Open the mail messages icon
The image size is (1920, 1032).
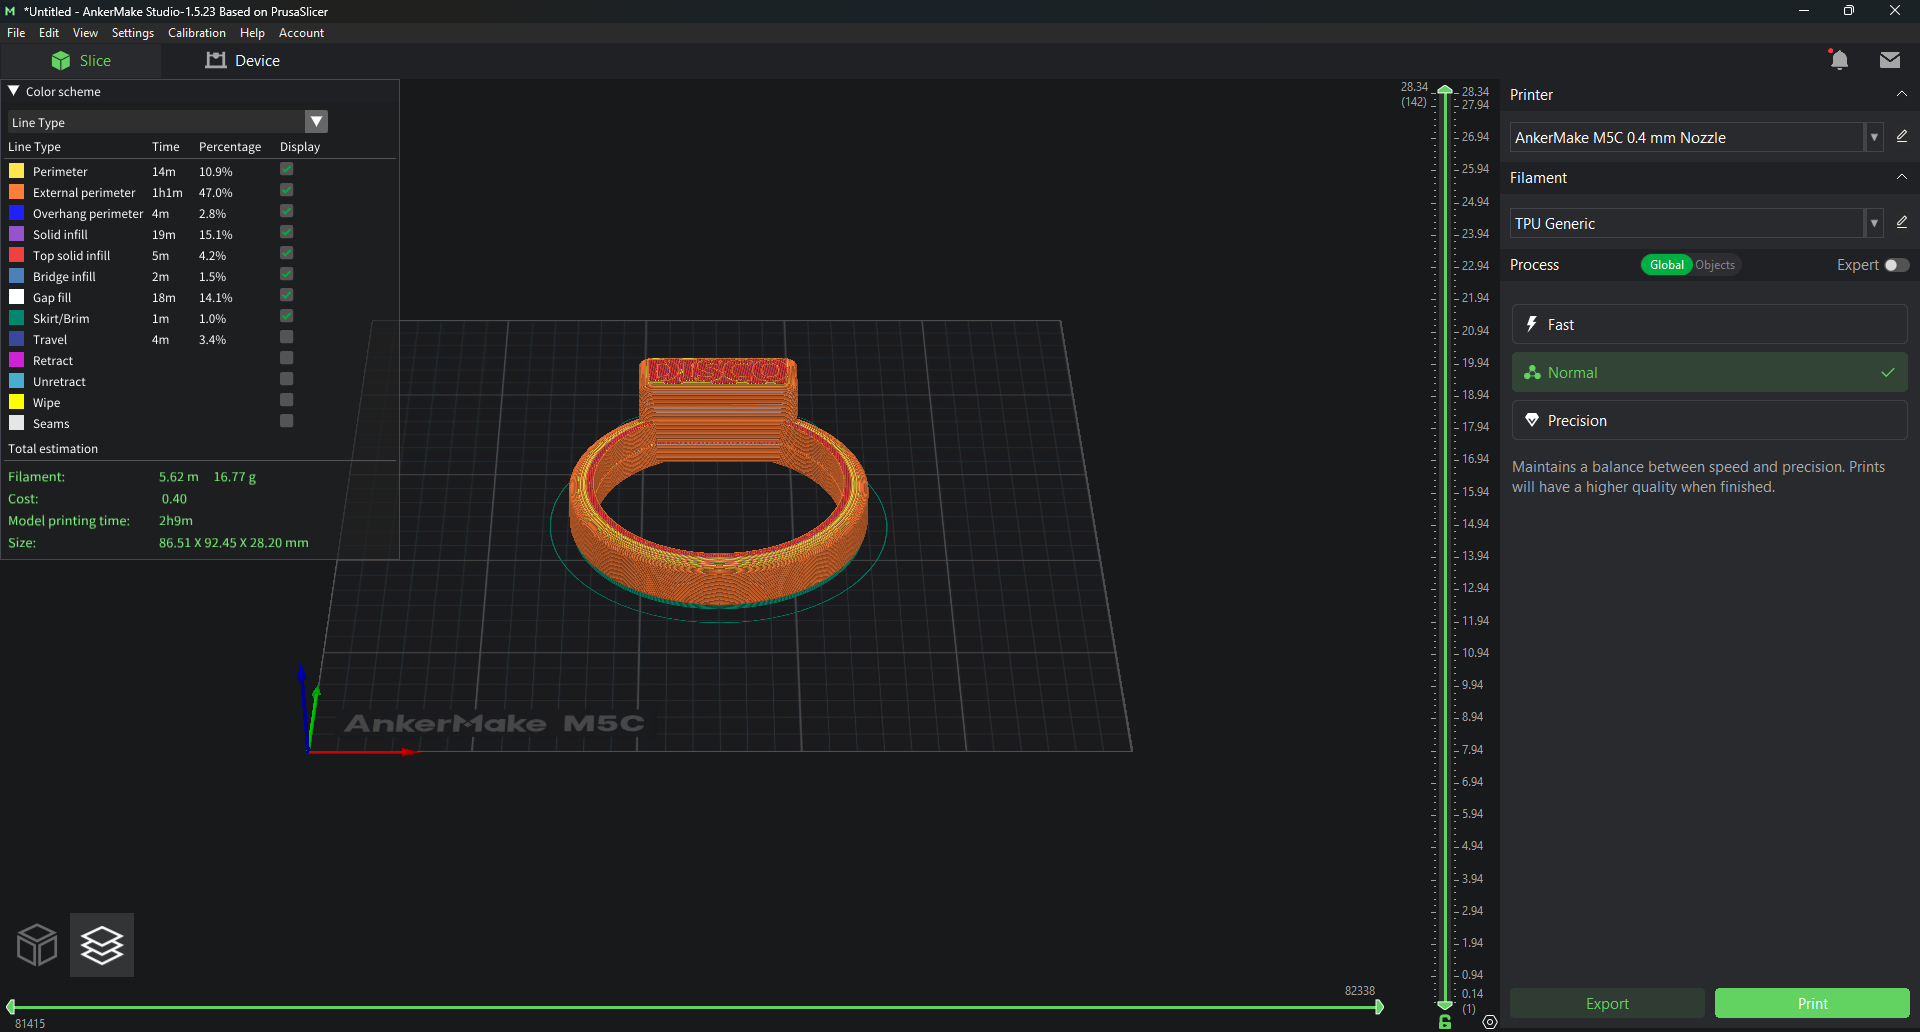pos(1890,60)
